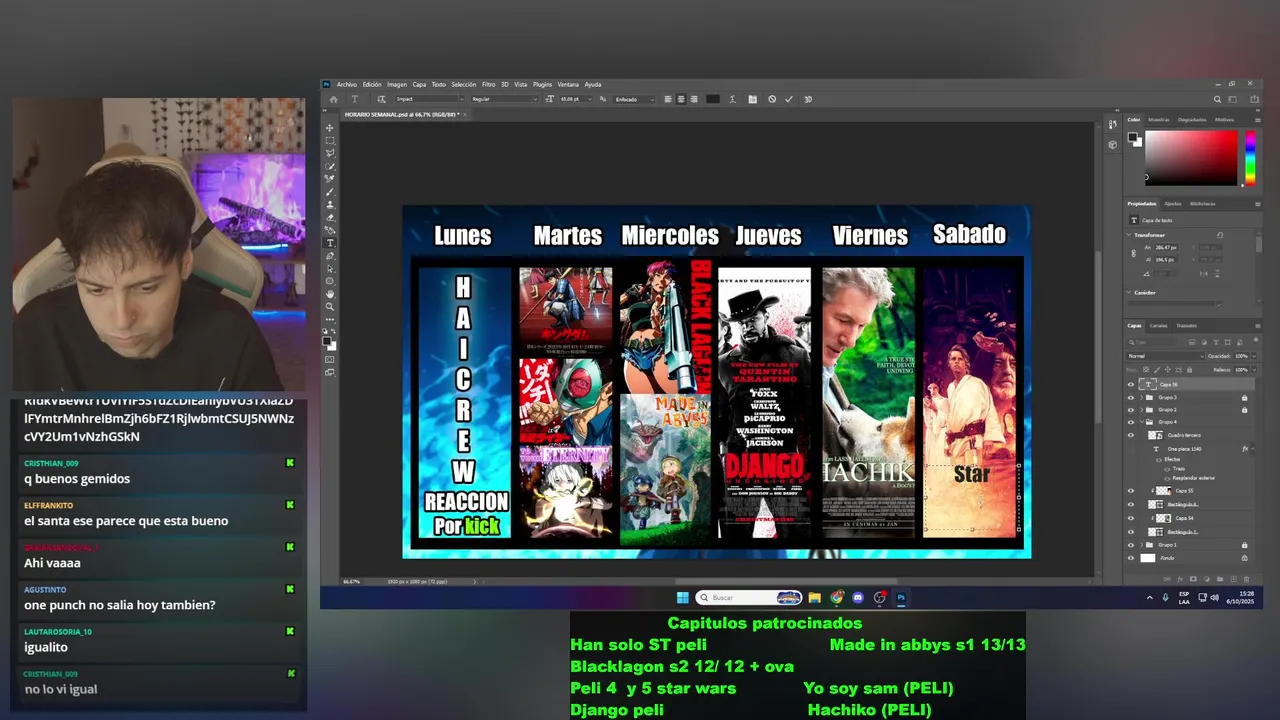This screenshot has width=1280, height=720.
Task: Select the Eraser tool
Action: click(x=330, y=219)
